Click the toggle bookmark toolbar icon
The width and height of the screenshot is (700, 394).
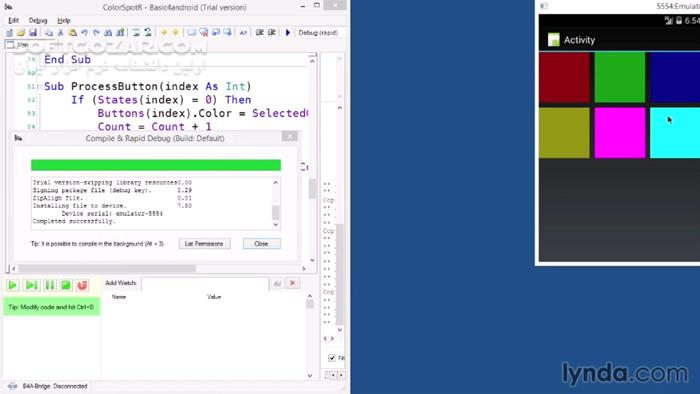point(192,33)
